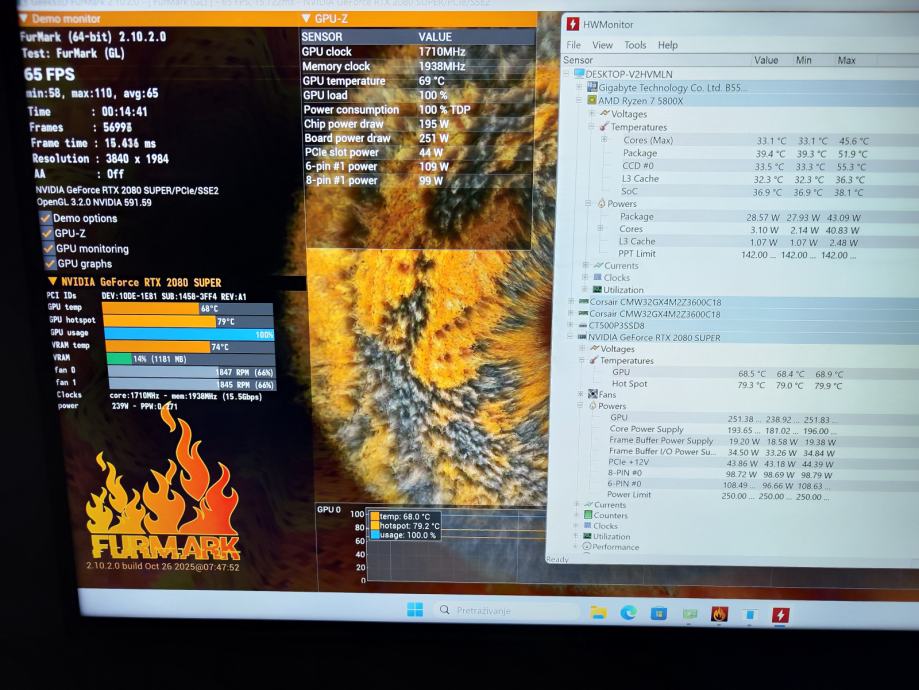Click the PCIe slot power row in GPU-Z
The image size is (919, 690).
(418, 152)
